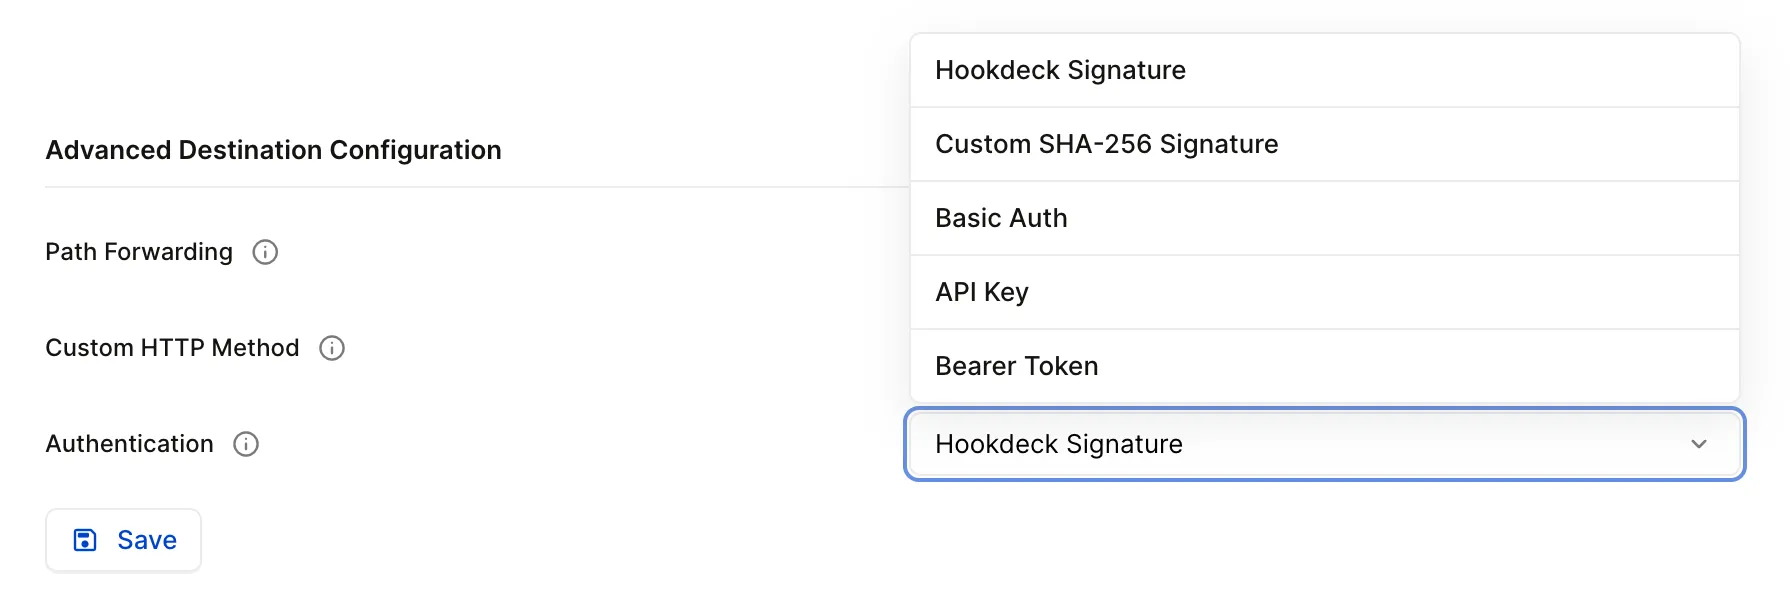Click the floppy disk save icon
This screenshot has width=1790, height=600.
coord(86,539)
